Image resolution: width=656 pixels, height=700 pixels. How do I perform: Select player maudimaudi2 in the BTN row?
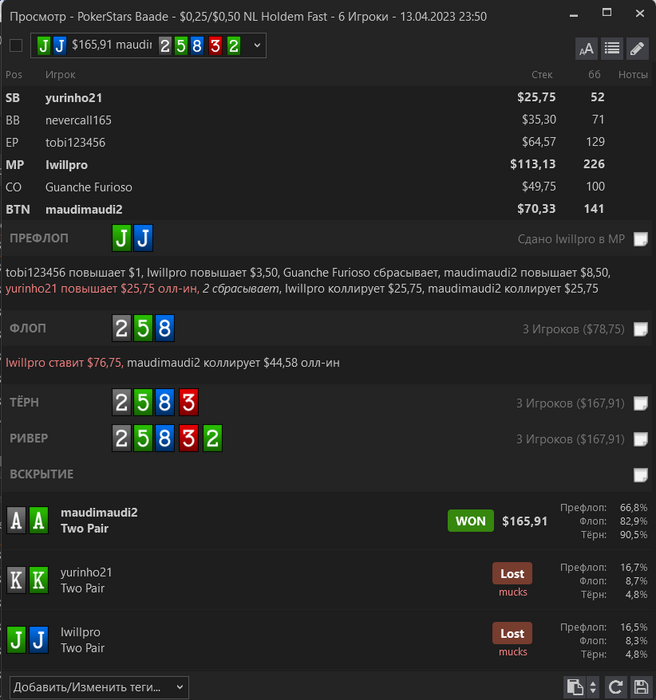[x=84, y=209]
